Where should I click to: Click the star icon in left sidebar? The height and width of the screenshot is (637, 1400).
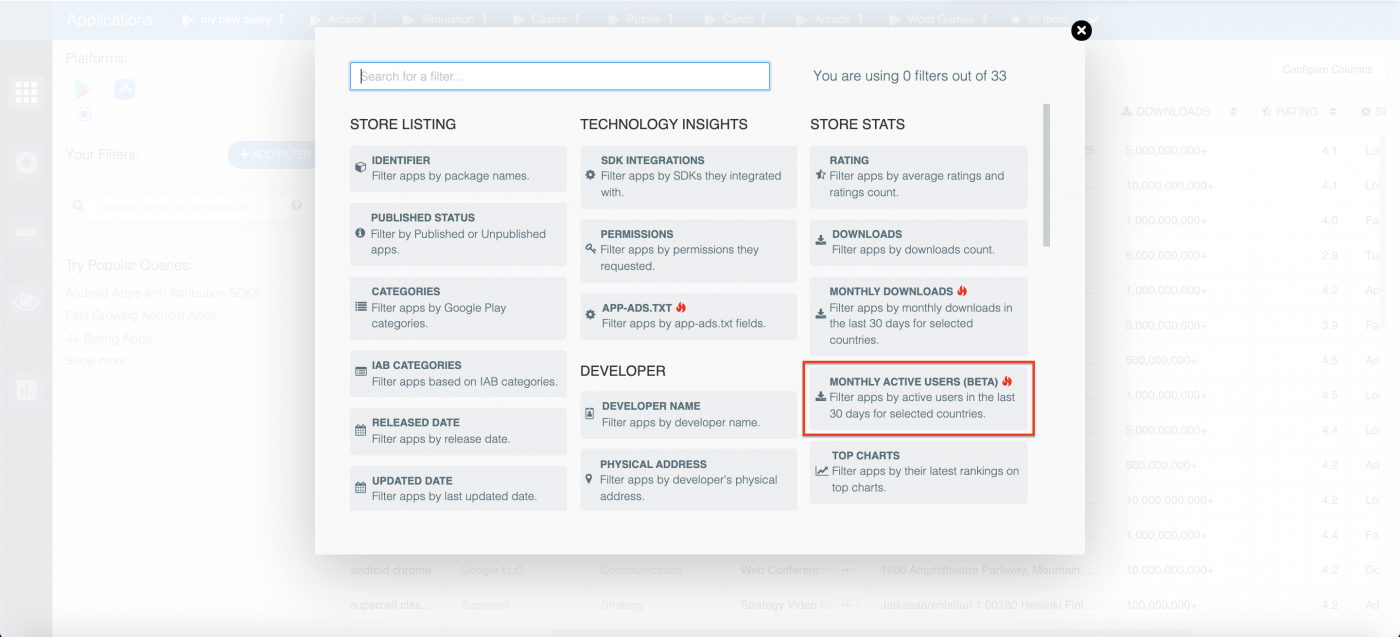tap(25, 162)
